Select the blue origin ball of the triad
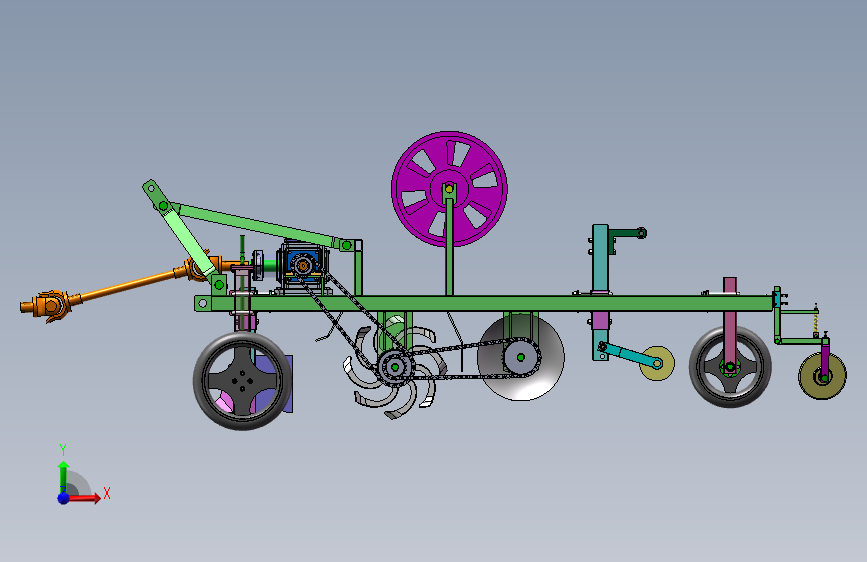 [63, 498]
